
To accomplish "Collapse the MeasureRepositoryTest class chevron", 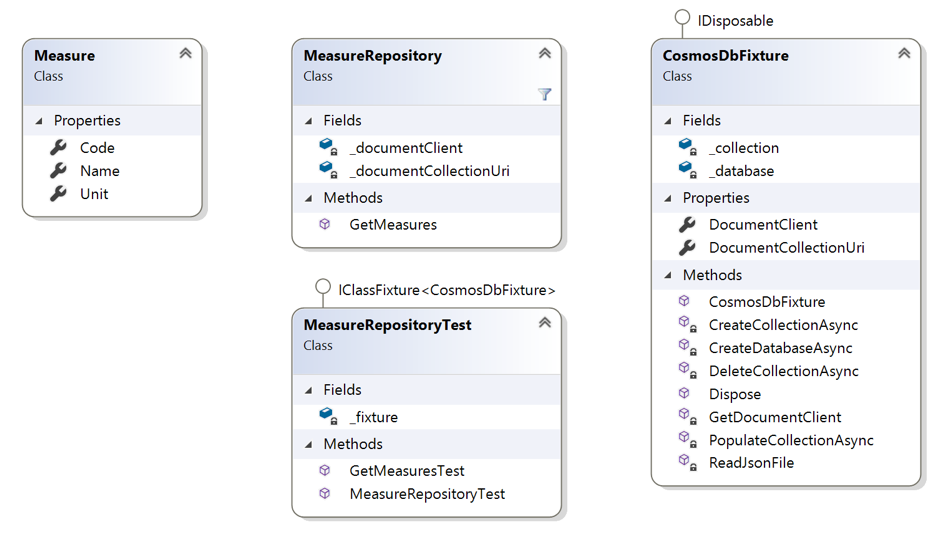I will [x=544, y=323].
